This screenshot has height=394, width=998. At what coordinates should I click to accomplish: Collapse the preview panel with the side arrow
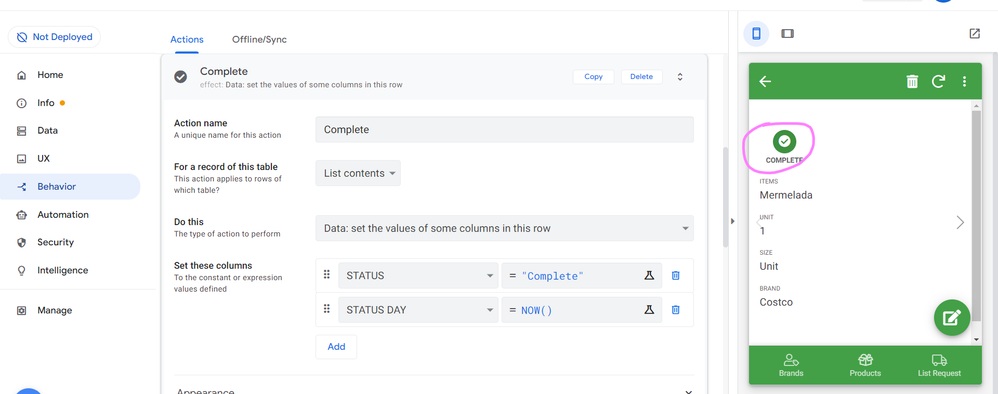coord(732,221)
